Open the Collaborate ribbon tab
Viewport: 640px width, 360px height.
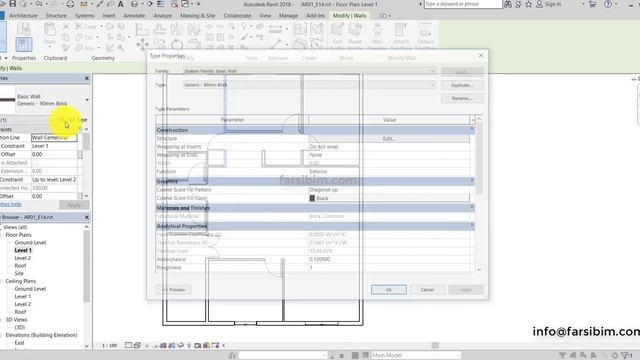tap(237, 16)
